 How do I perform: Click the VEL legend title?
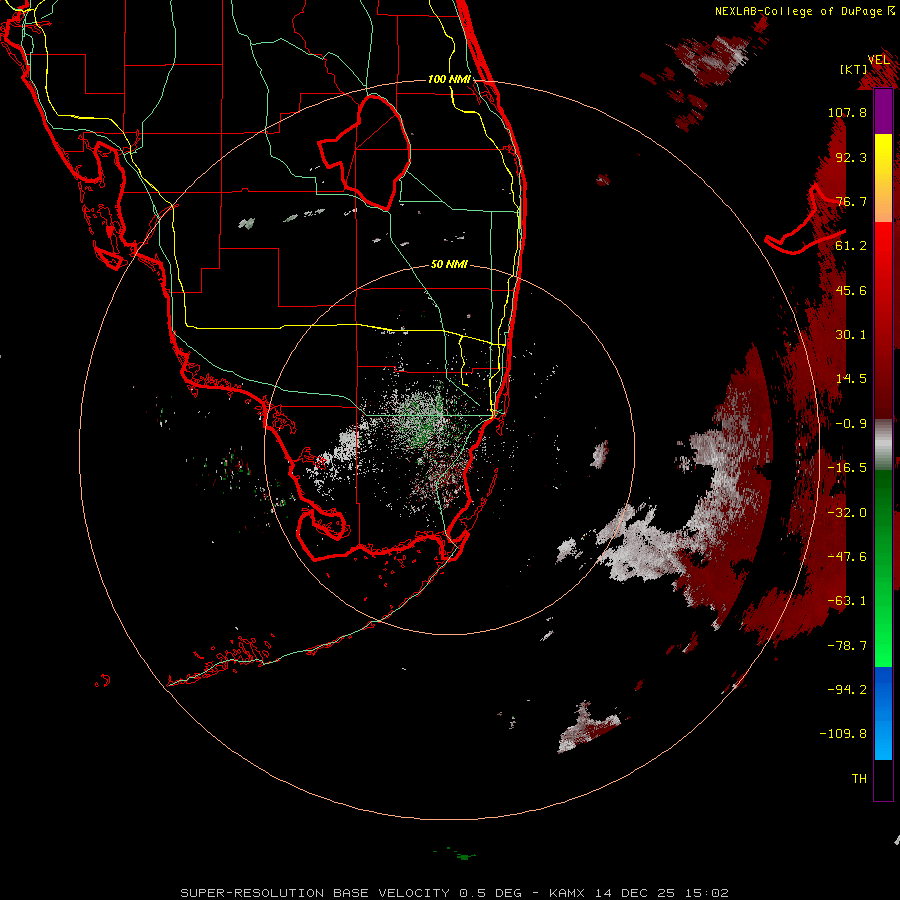coord(878,60)
